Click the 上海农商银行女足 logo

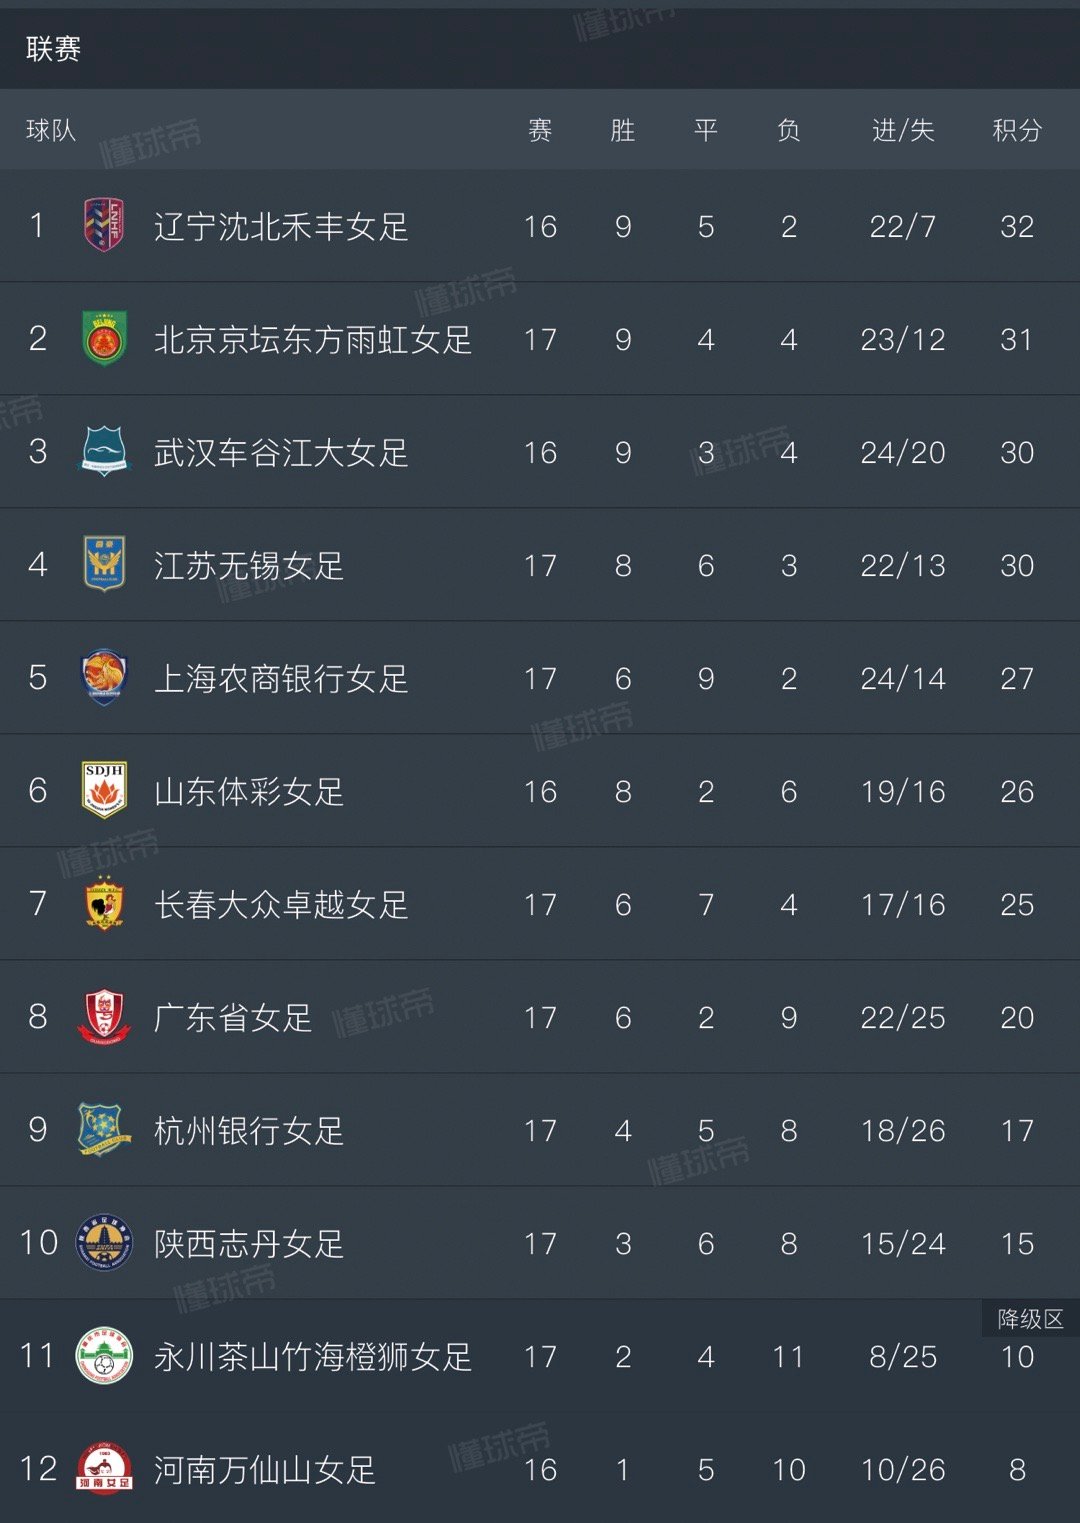point(104,678)
